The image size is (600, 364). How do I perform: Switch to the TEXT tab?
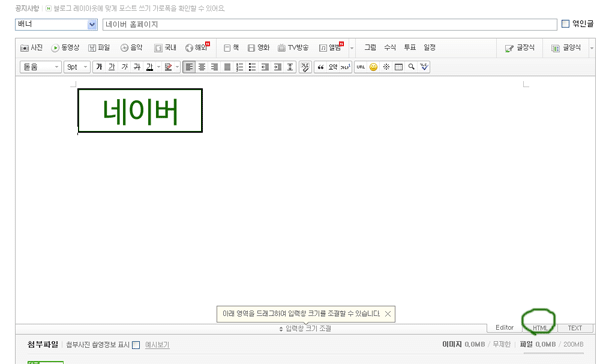pyautogui.click(x=575, y=328)
